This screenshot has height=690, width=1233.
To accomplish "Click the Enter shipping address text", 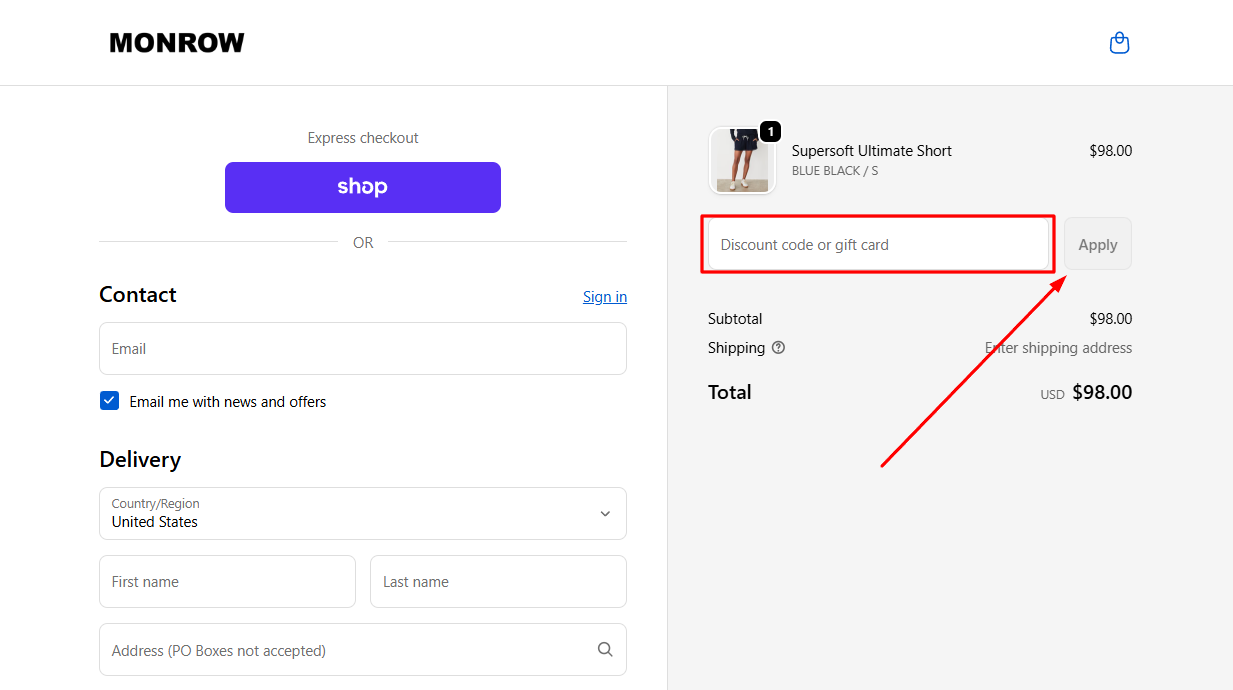I will pos(1059,348).
